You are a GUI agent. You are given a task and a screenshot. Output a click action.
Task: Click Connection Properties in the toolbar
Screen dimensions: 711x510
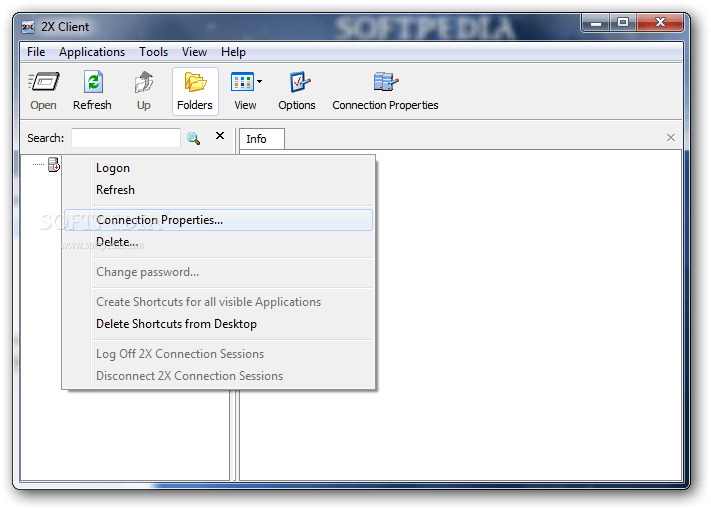385,91
